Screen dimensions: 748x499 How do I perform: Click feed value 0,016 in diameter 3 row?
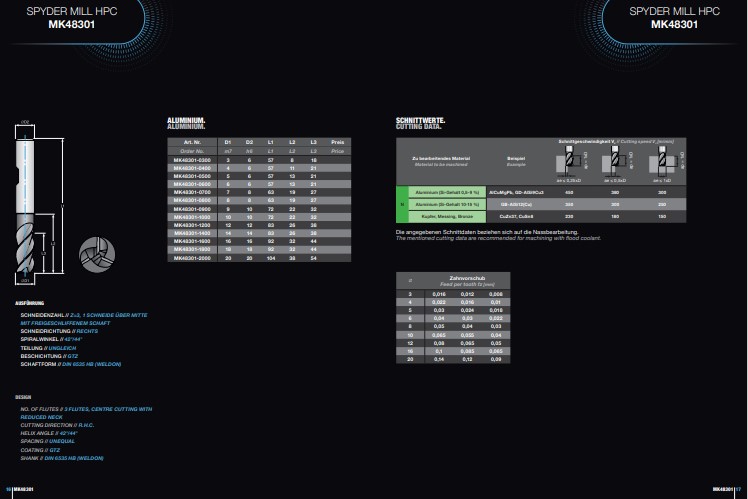(438, 294)
